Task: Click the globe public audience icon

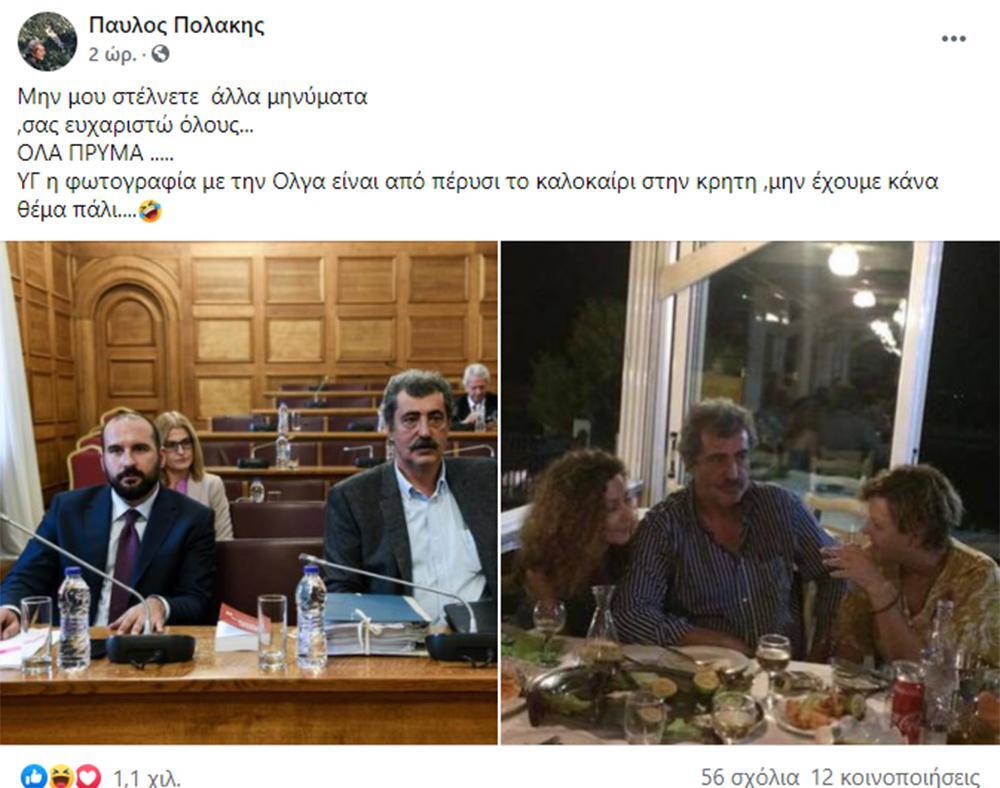Action: 160,55
